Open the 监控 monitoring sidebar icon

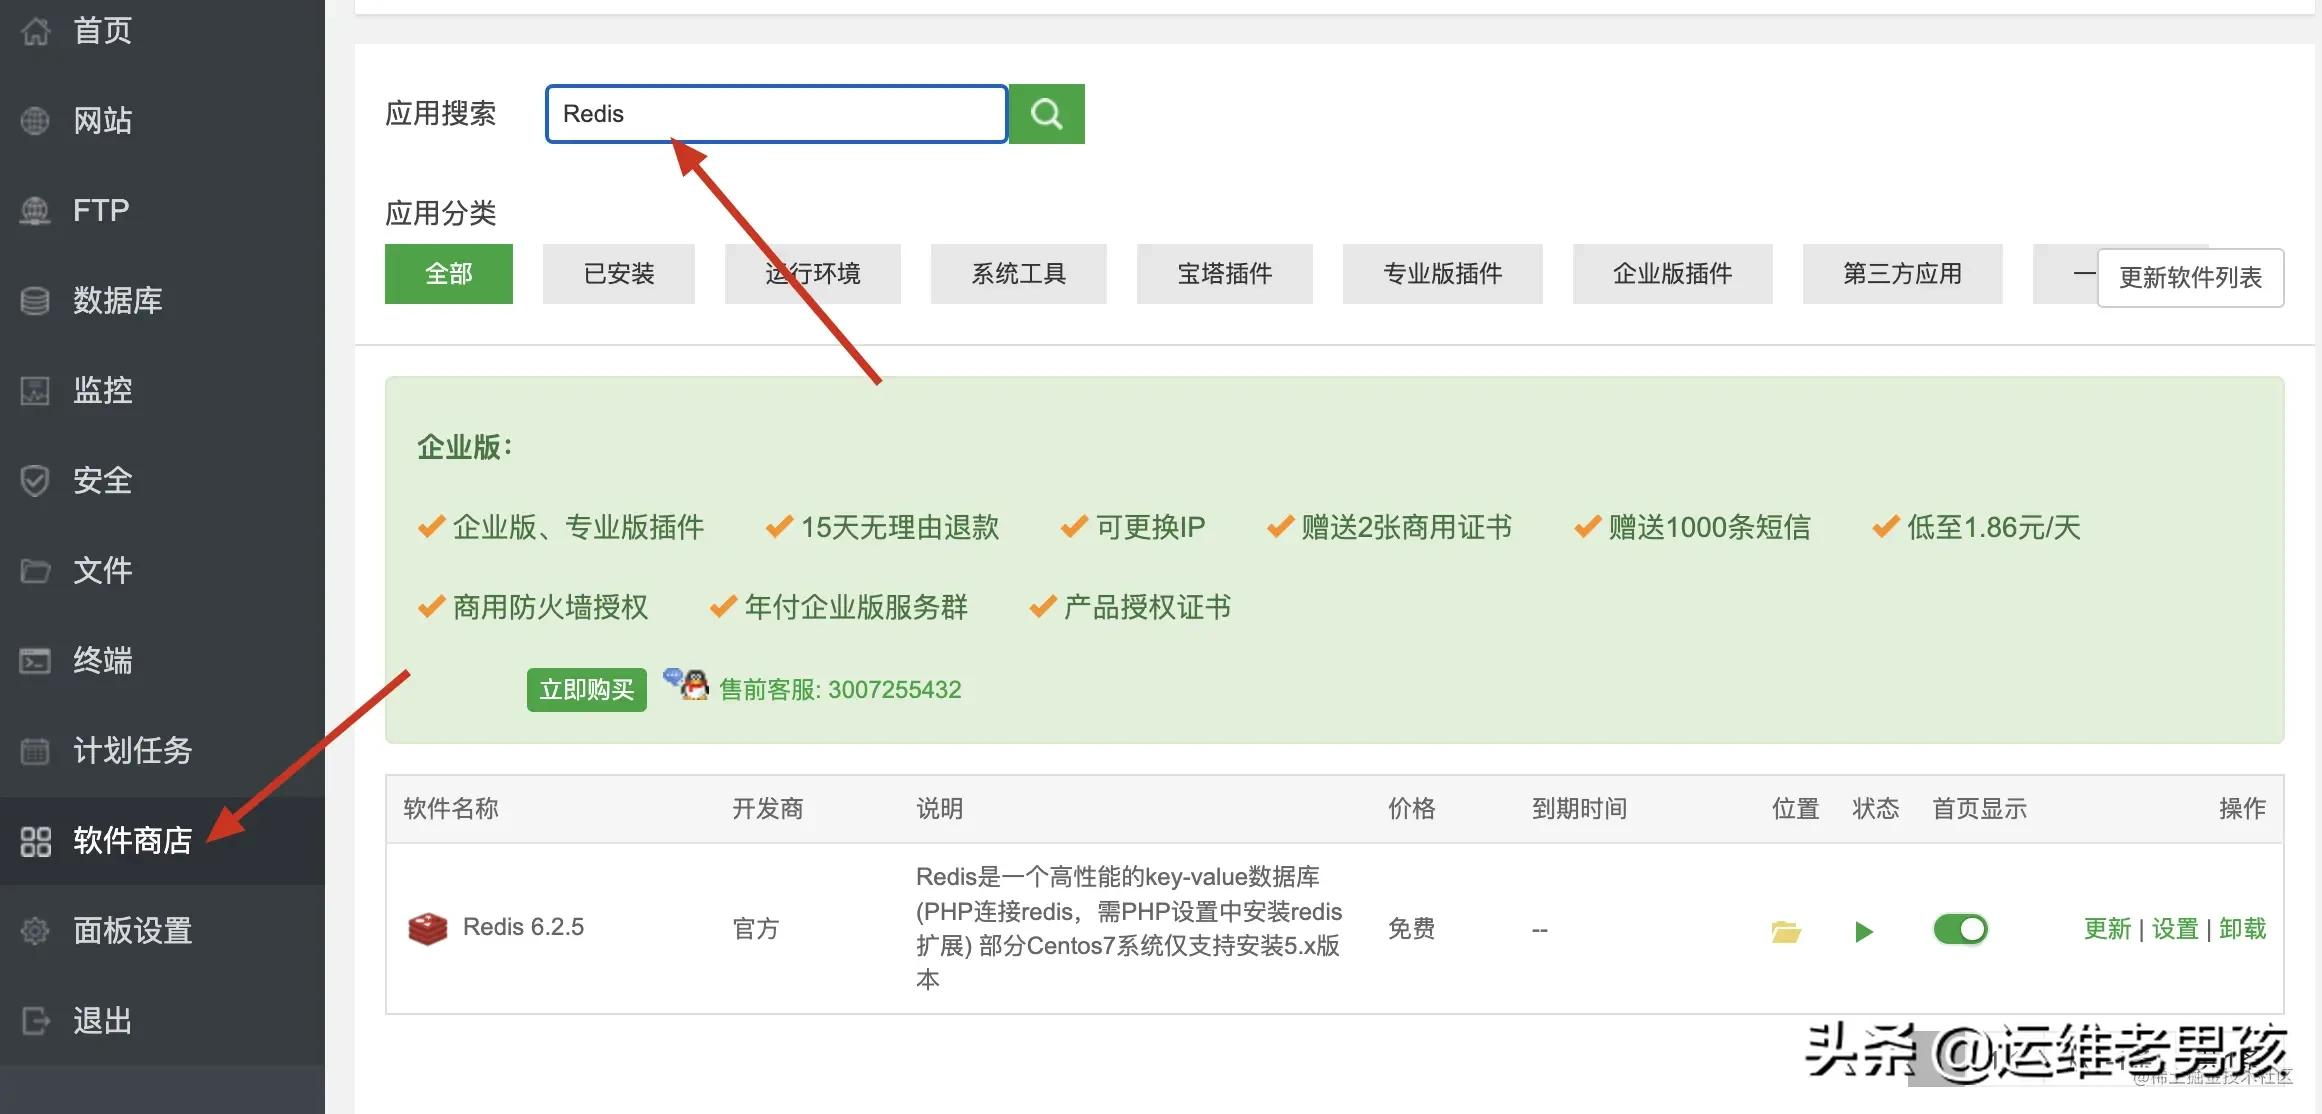click(x=35, y=390)
